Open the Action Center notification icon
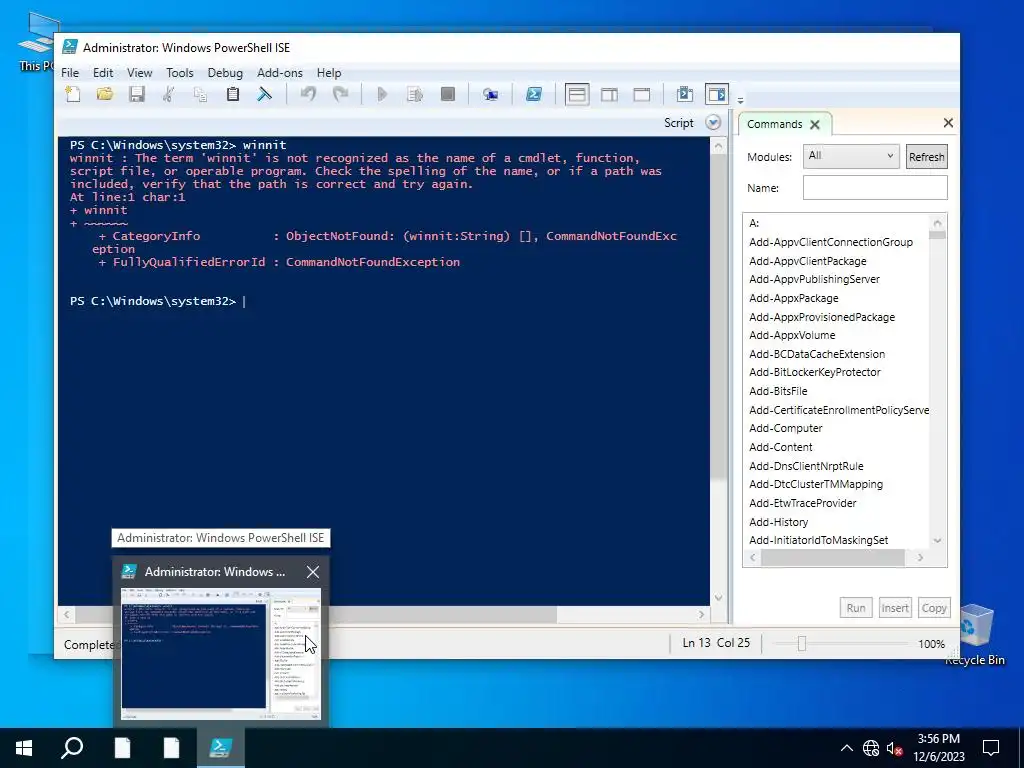This screenshot has height=768, width=1024. 991,748
